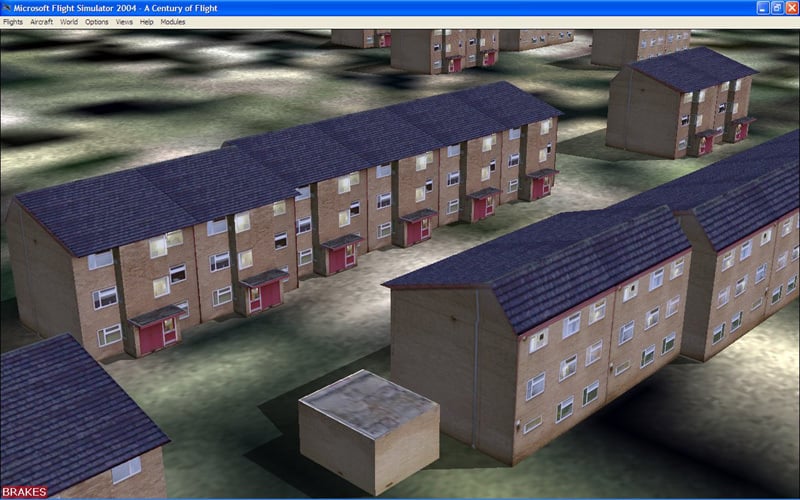Open the World menu

click(69, 22)
